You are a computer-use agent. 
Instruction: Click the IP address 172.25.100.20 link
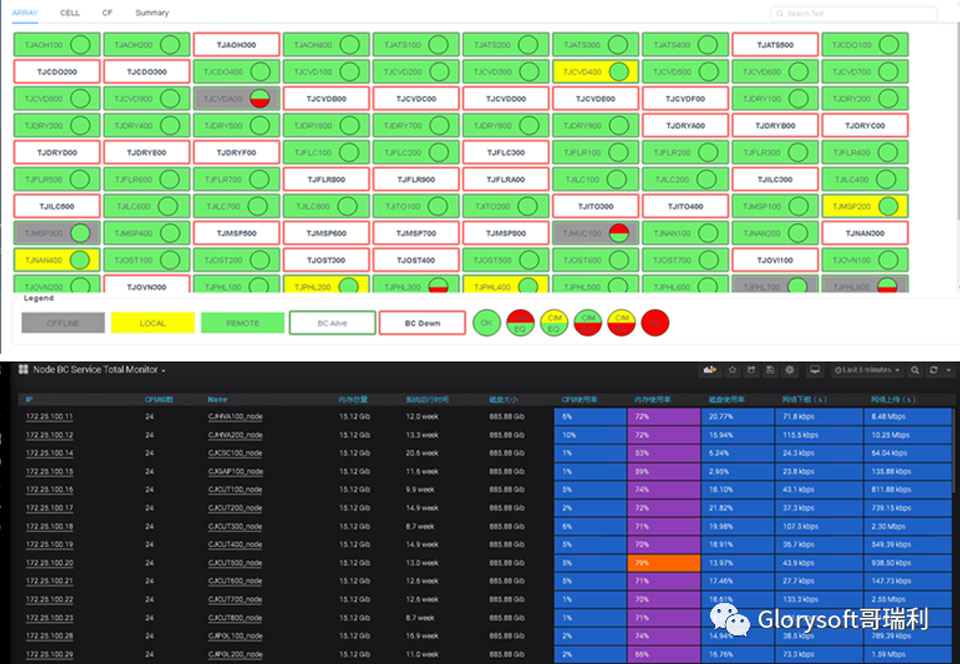49,563
